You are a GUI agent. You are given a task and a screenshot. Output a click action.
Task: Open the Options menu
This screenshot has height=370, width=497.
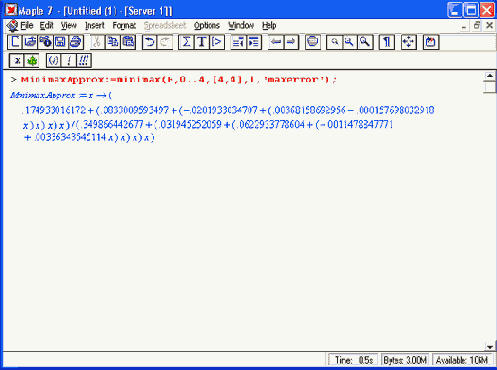207,26
